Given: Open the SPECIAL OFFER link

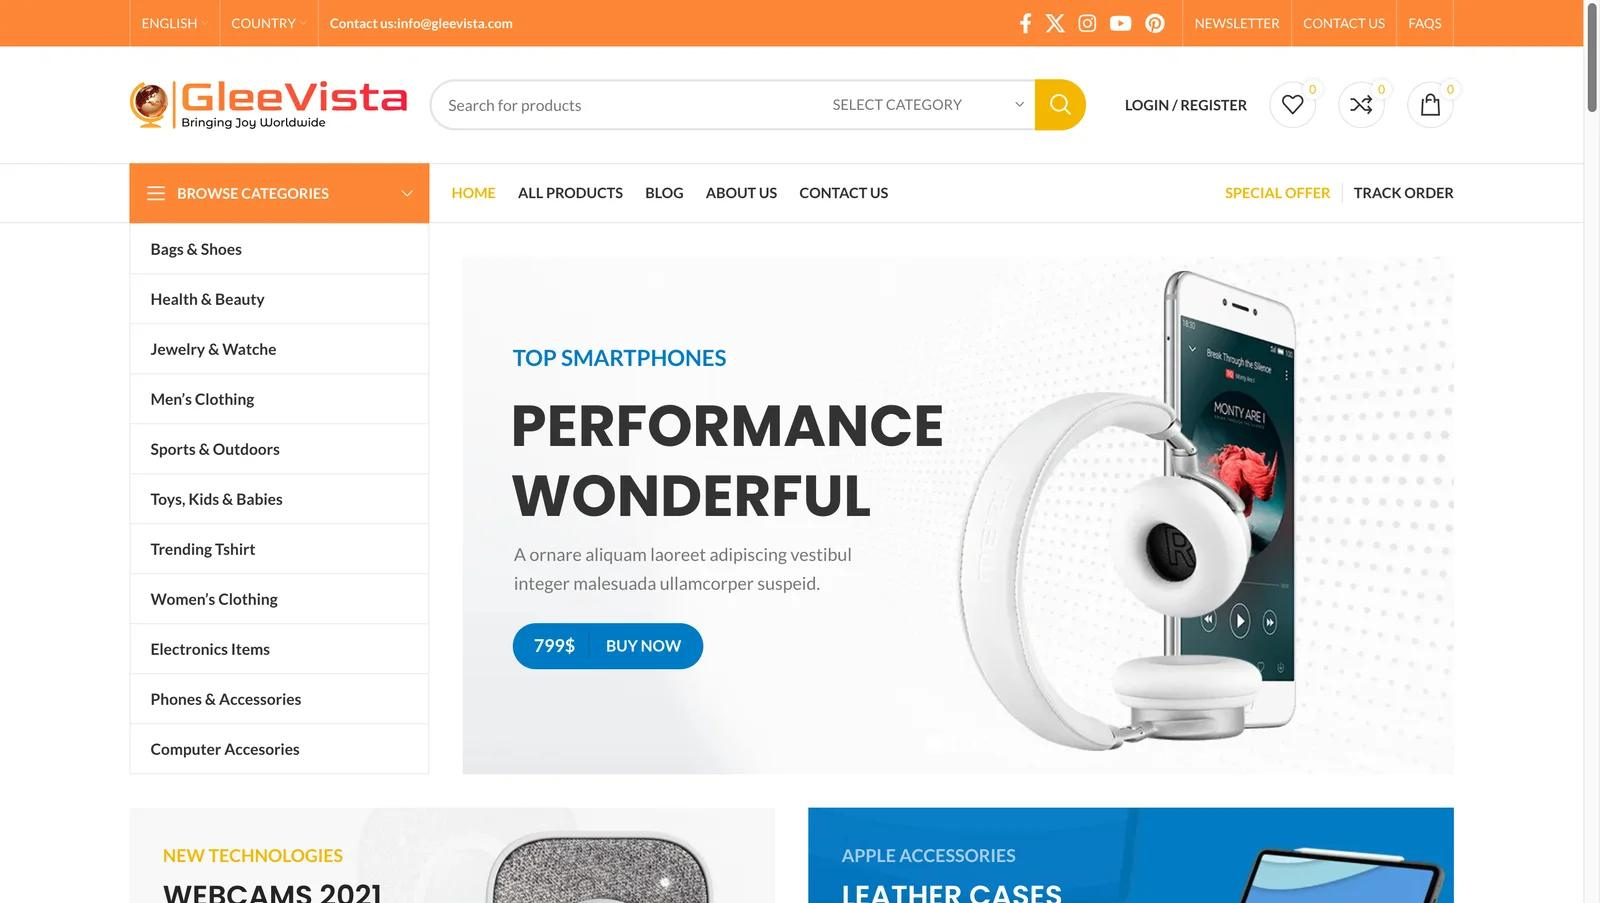Looking at the screenshot, I should click(x=1277, y=193).
